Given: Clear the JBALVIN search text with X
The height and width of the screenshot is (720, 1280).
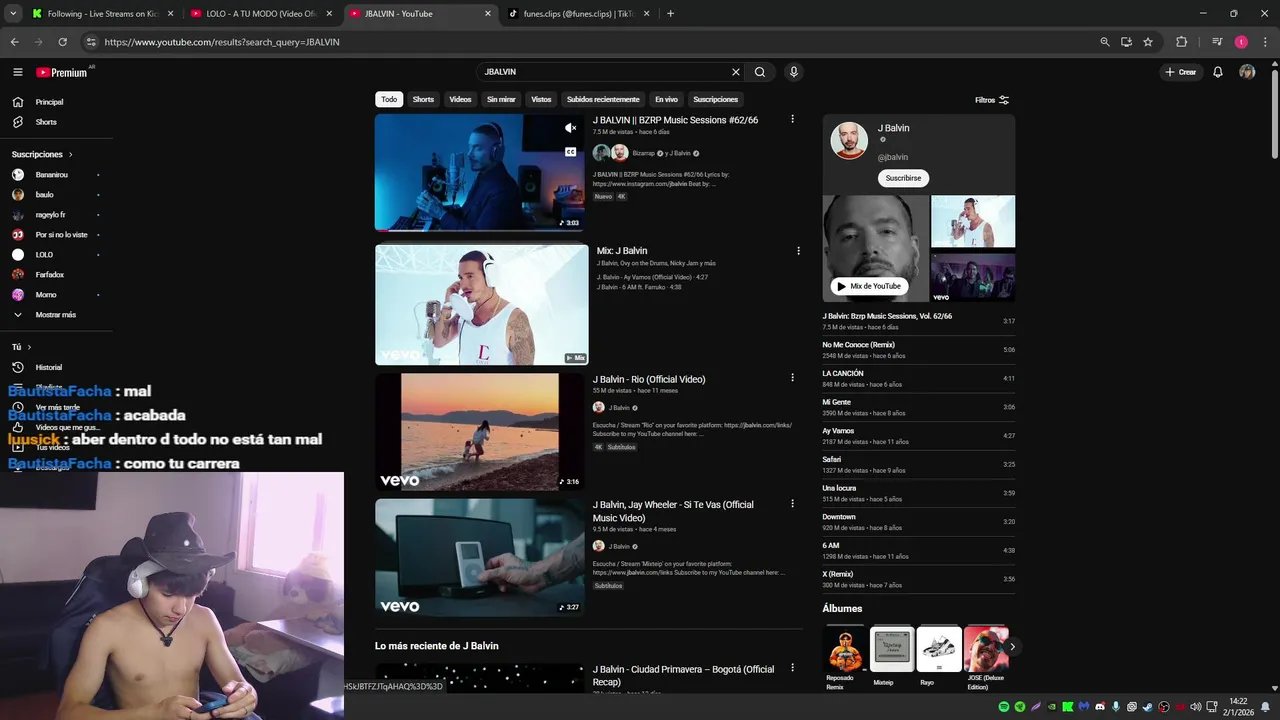Looking at the screenshot, I should pyautogui.click(x=736, y=72).
